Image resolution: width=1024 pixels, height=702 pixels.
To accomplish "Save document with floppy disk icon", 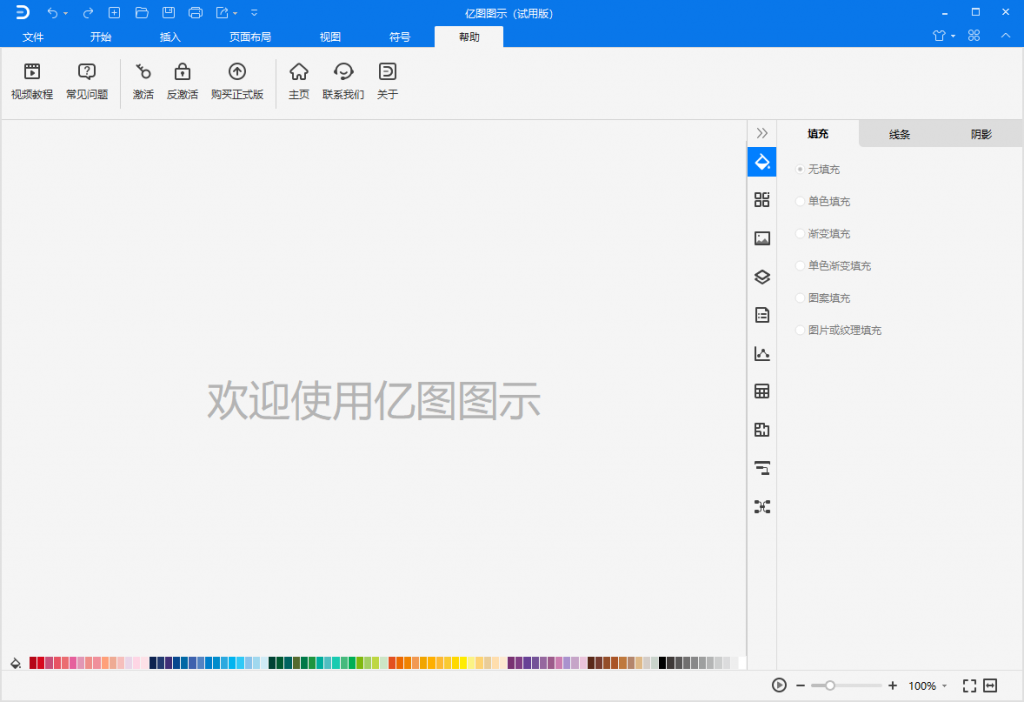I will click(x=168, y=12).
